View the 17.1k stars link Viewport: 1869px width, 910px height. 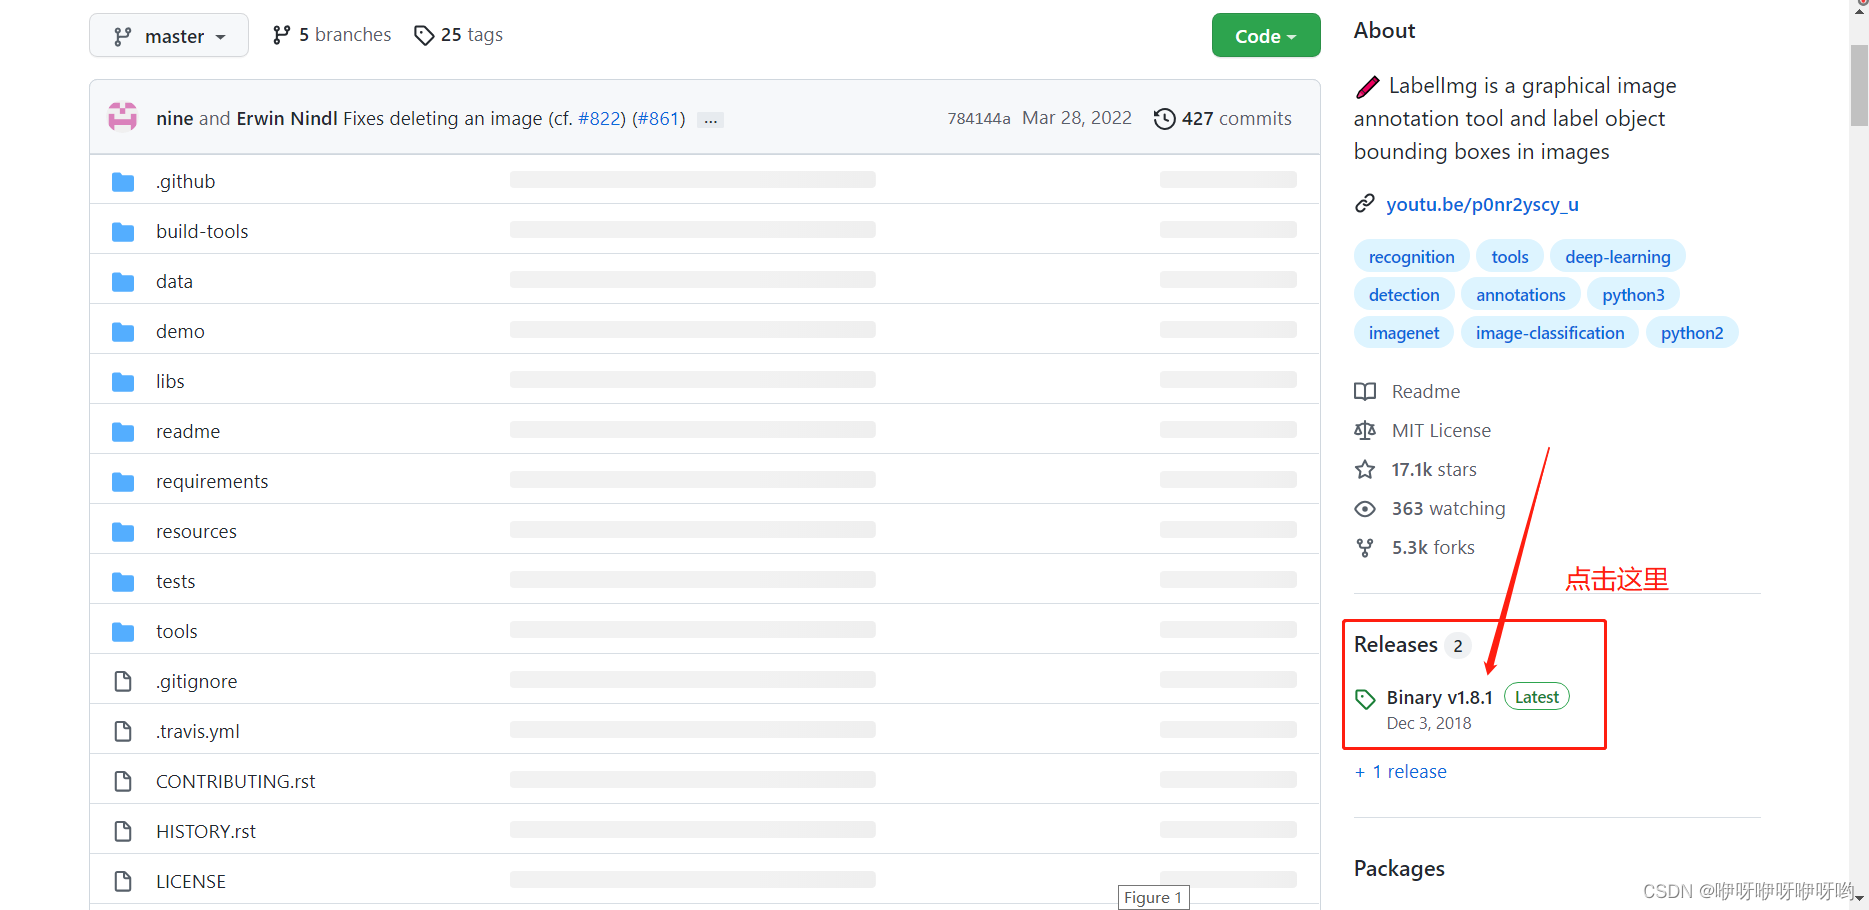(1416, 469)
